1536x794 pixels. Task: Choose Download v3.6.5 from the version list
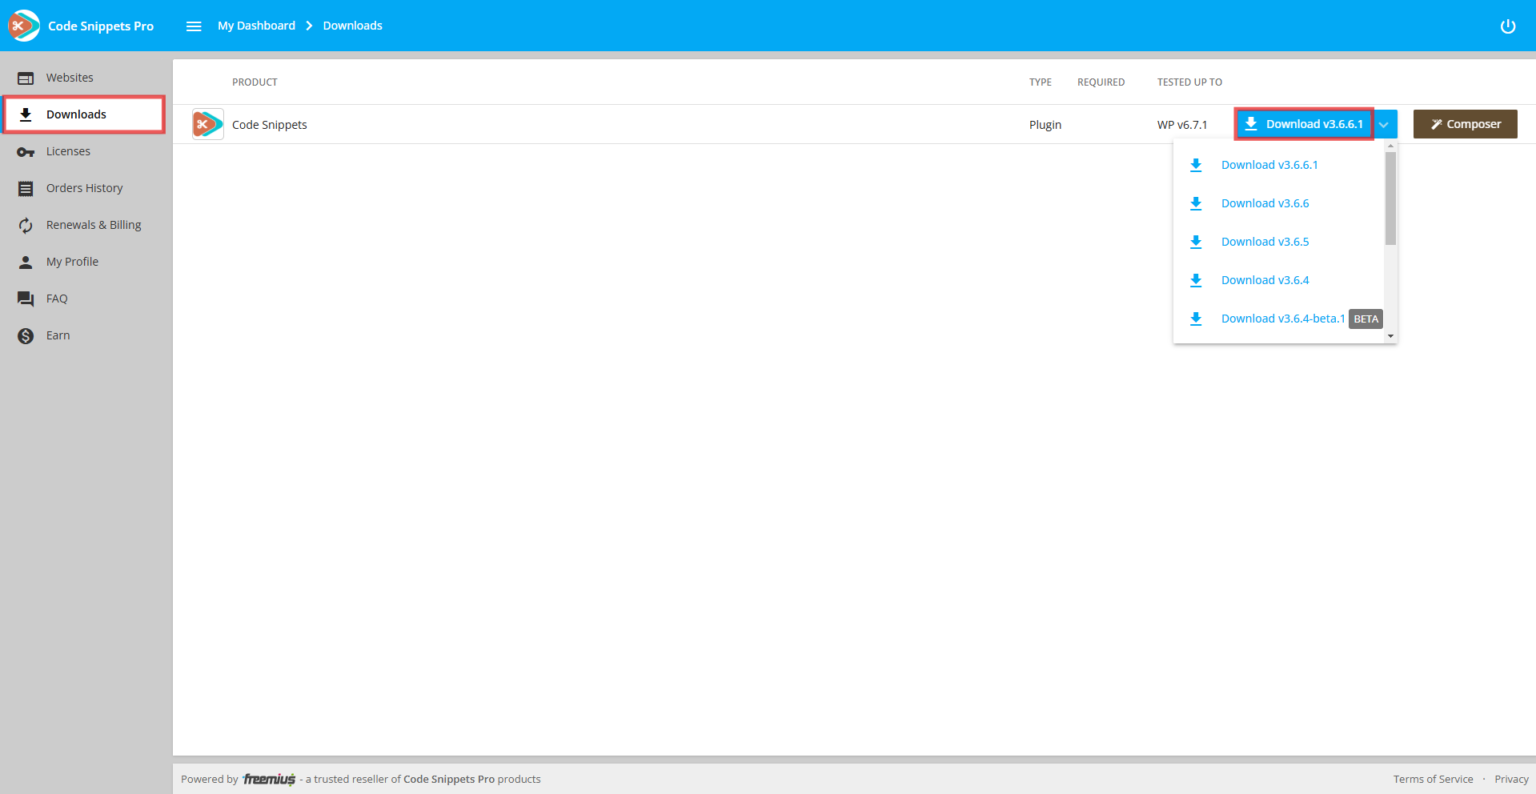coord(1265,242)
